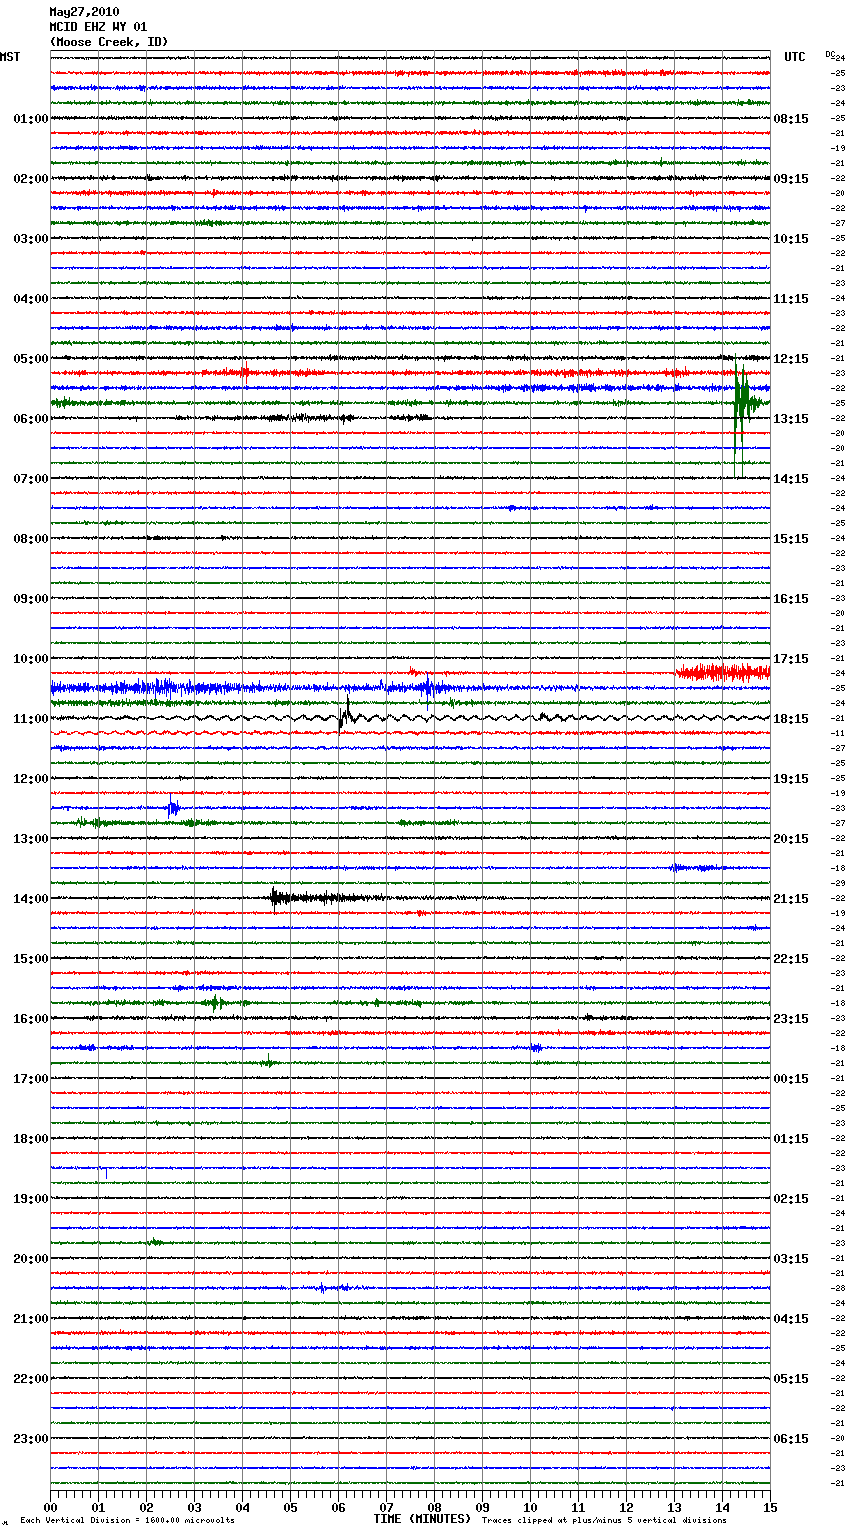Click the 13:15 UTC time label

coord(791,419)
